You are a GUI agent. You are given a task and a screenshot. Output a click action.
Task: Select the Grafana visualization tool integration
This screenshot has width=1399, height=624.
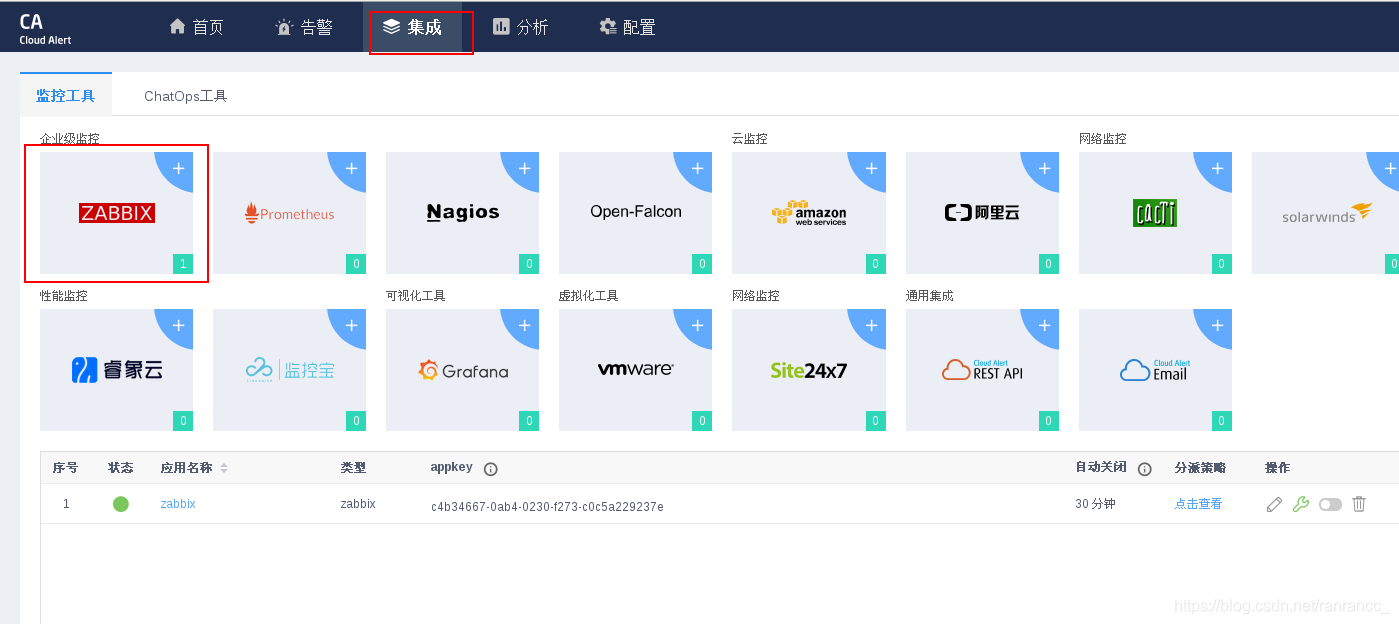click(462, 370)
